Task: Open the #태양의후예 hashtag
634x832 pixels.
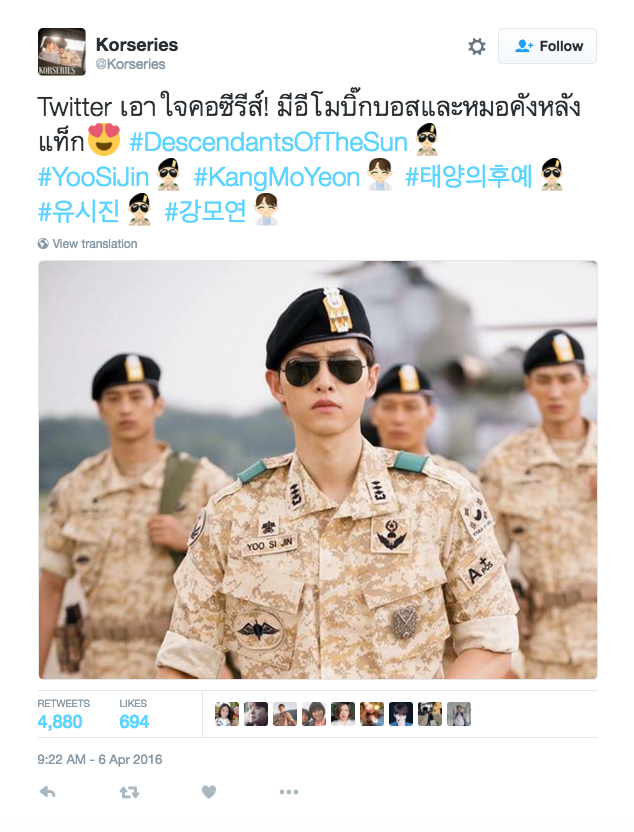Action: [x=468, y=177]
